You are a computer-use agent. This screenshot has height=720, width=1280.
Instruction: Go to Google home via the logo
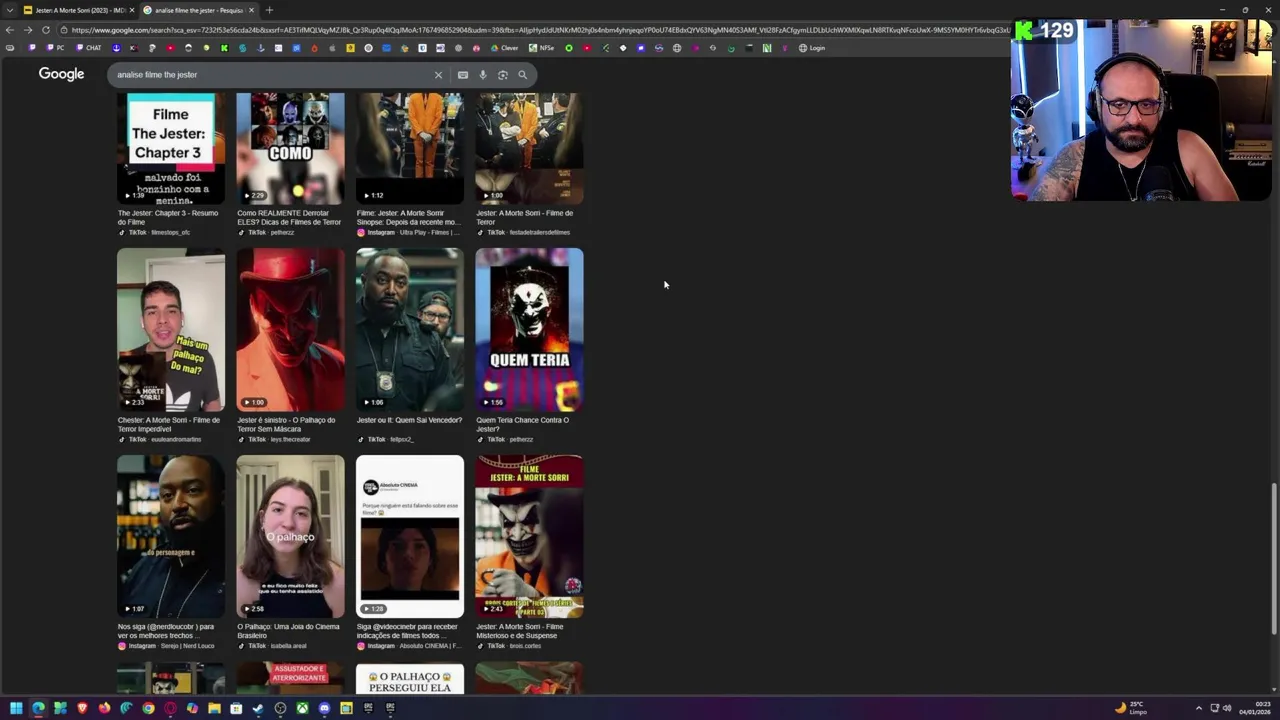(61, 74)
